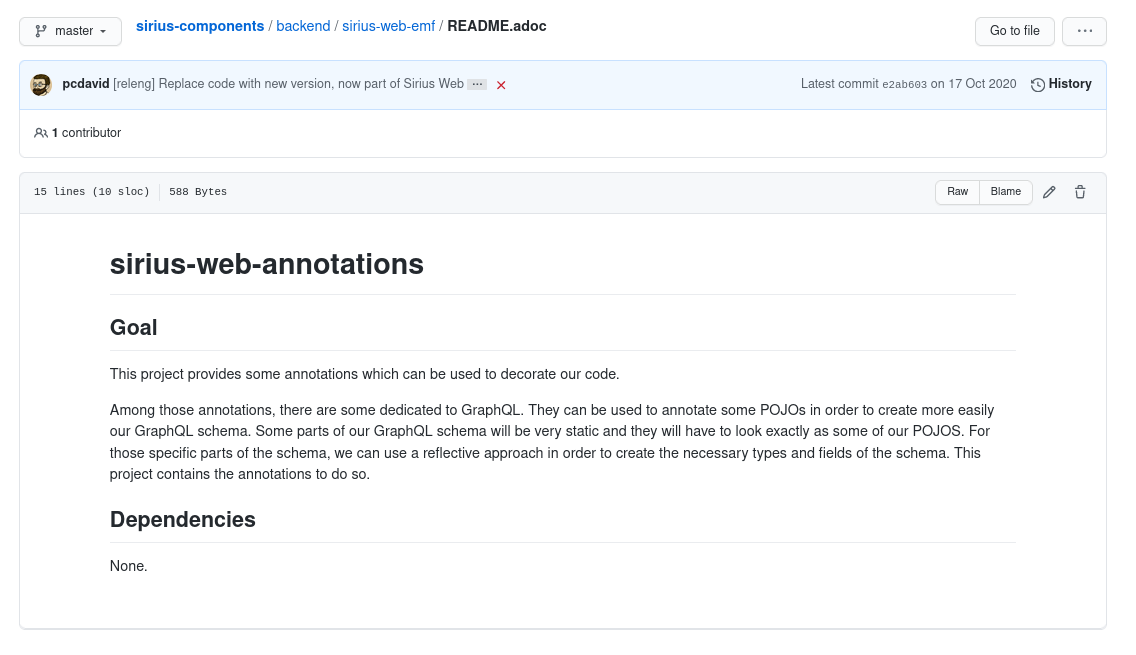Select the Raw view of the file
This screenshot has height=655, width=1136.
click(957, 192)
